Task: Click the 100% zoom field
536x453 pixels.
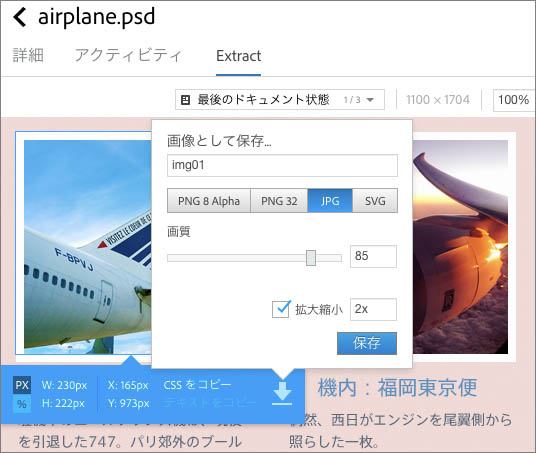Action: 513,100
